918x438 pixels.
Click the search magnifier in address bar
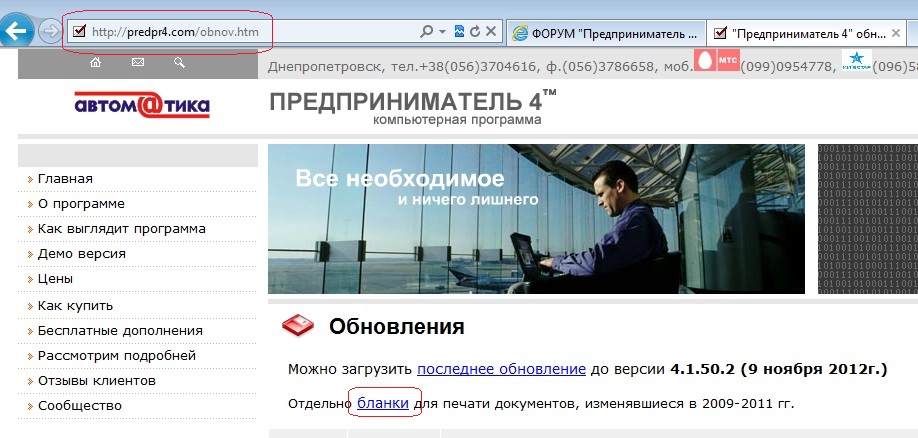tap(427, 32)
